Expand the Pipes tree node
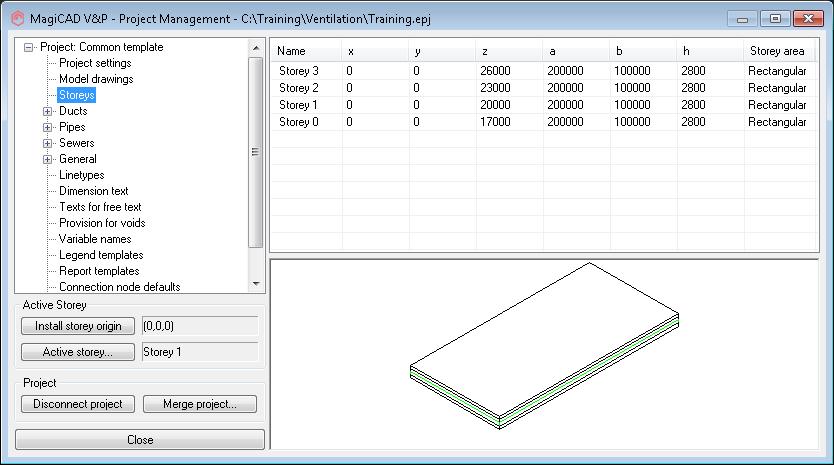The image size is (834, 465). (x=47, y=127)
